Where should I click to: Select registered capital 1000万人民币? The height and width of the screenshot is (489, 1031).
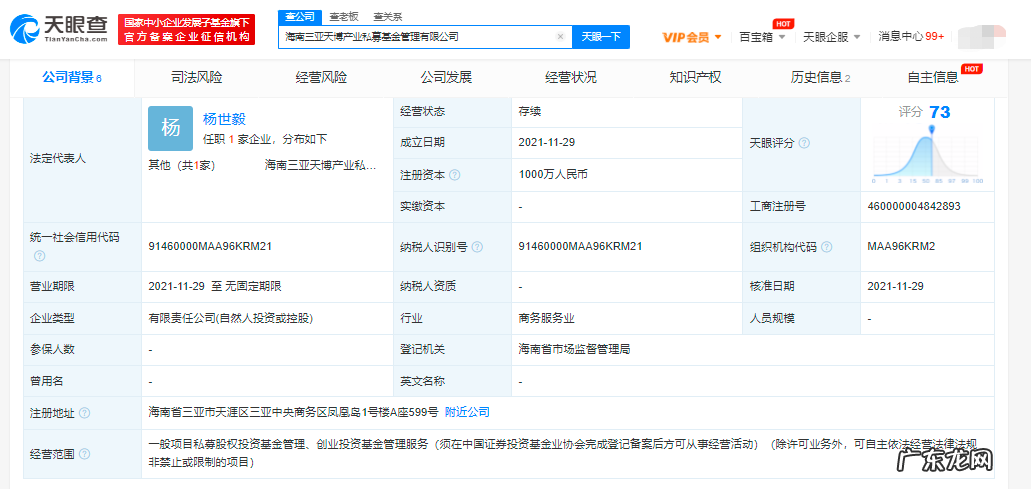(x=551, y=175)
